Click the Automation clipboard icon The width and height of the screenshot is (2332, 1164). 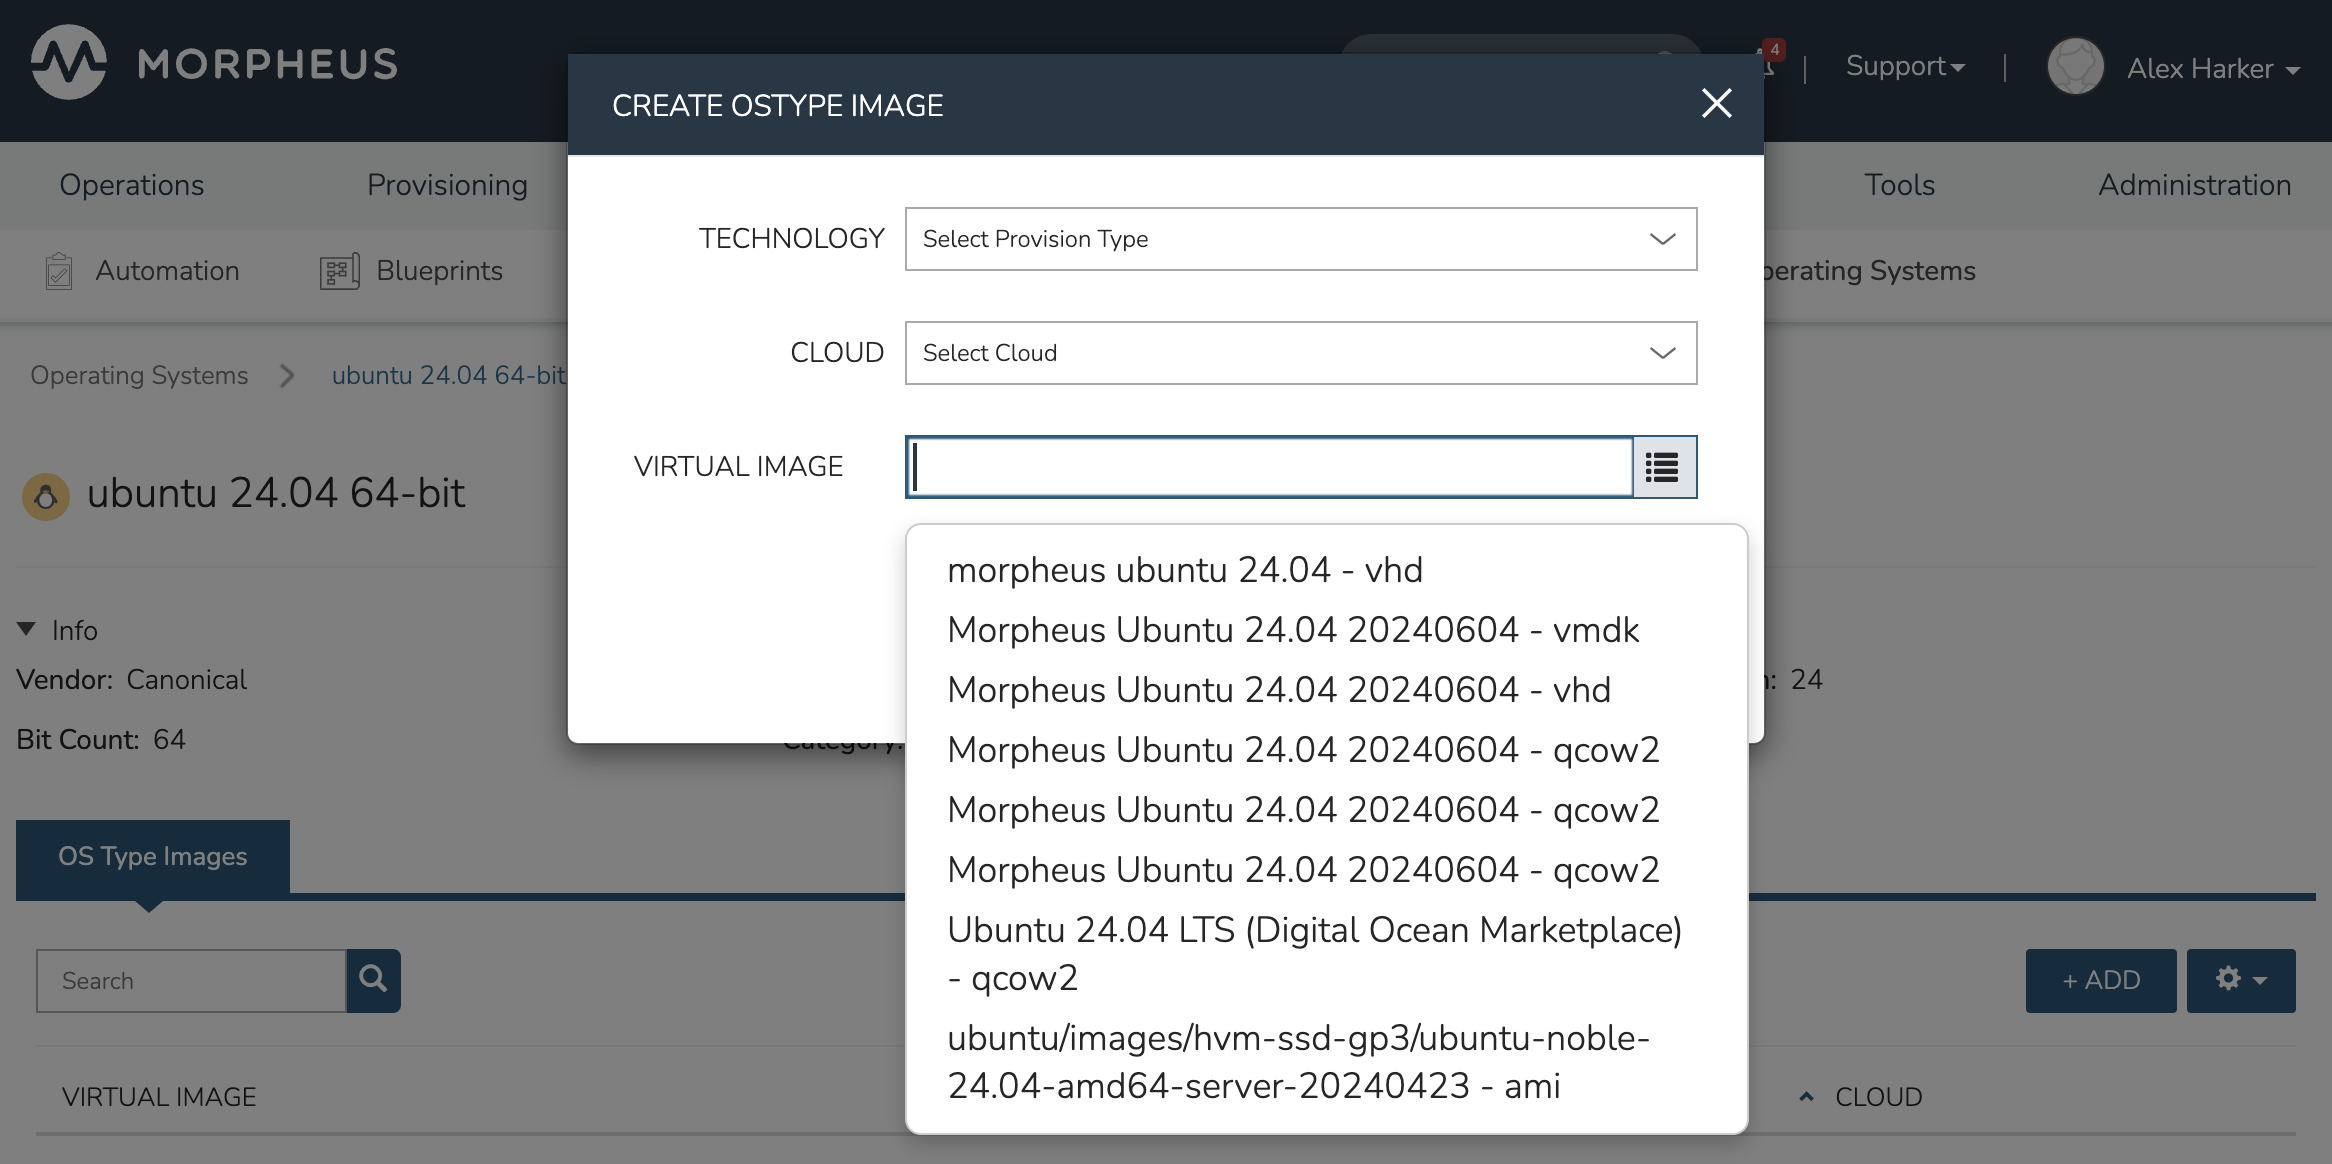coord(59,271)
